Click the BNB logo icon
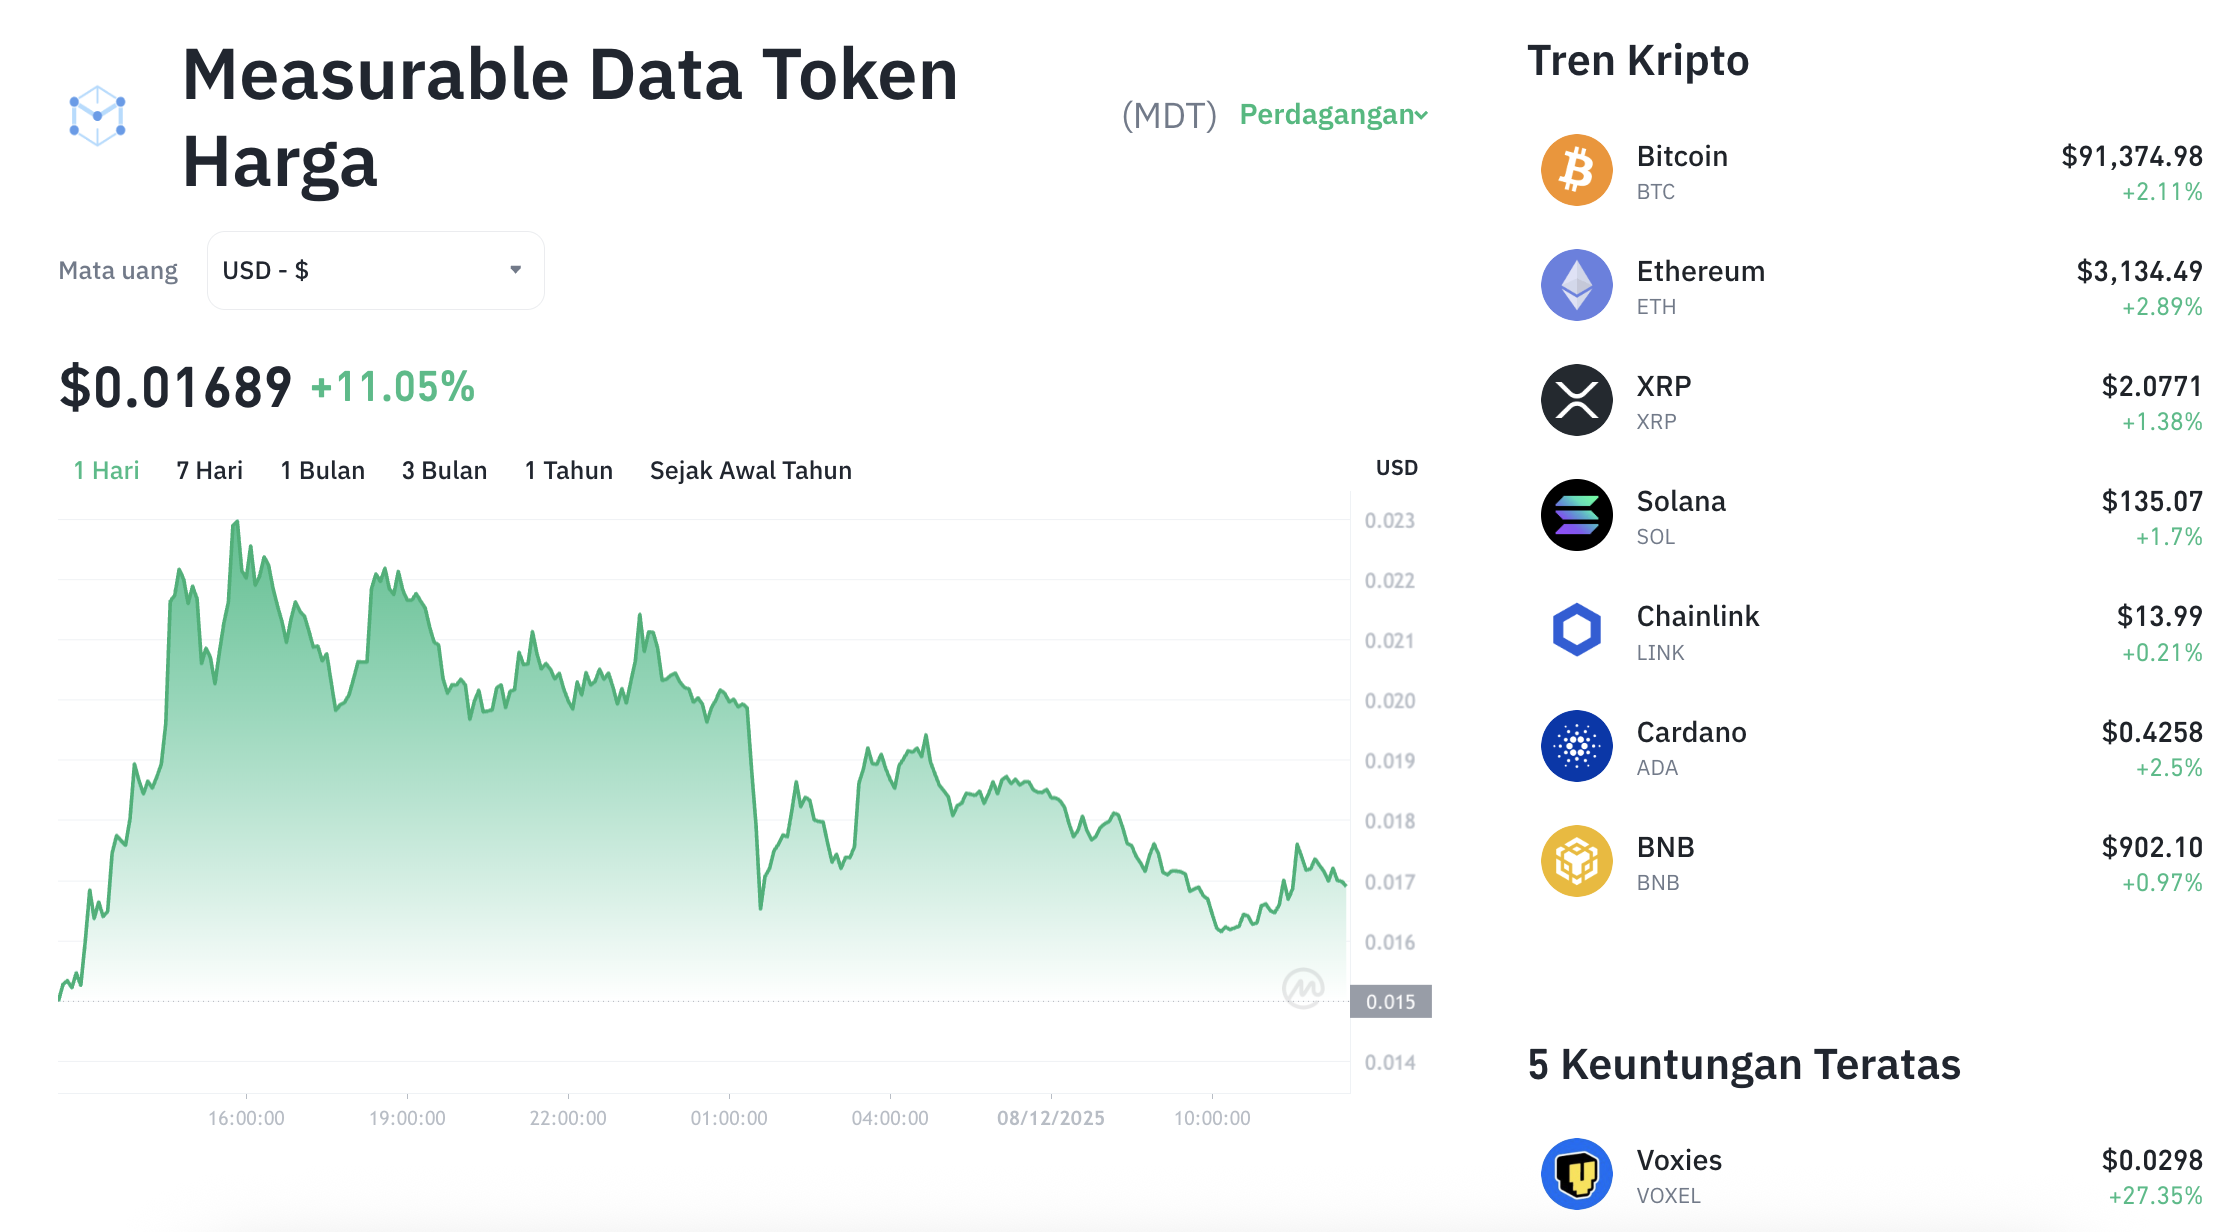 coord(1576,860)
